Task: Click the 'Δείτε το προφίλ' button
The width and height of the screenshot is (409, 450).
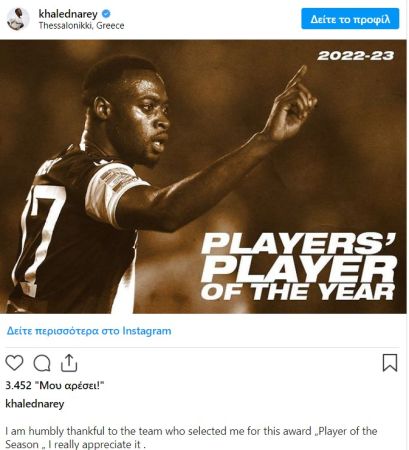Action: pos(350,19)
